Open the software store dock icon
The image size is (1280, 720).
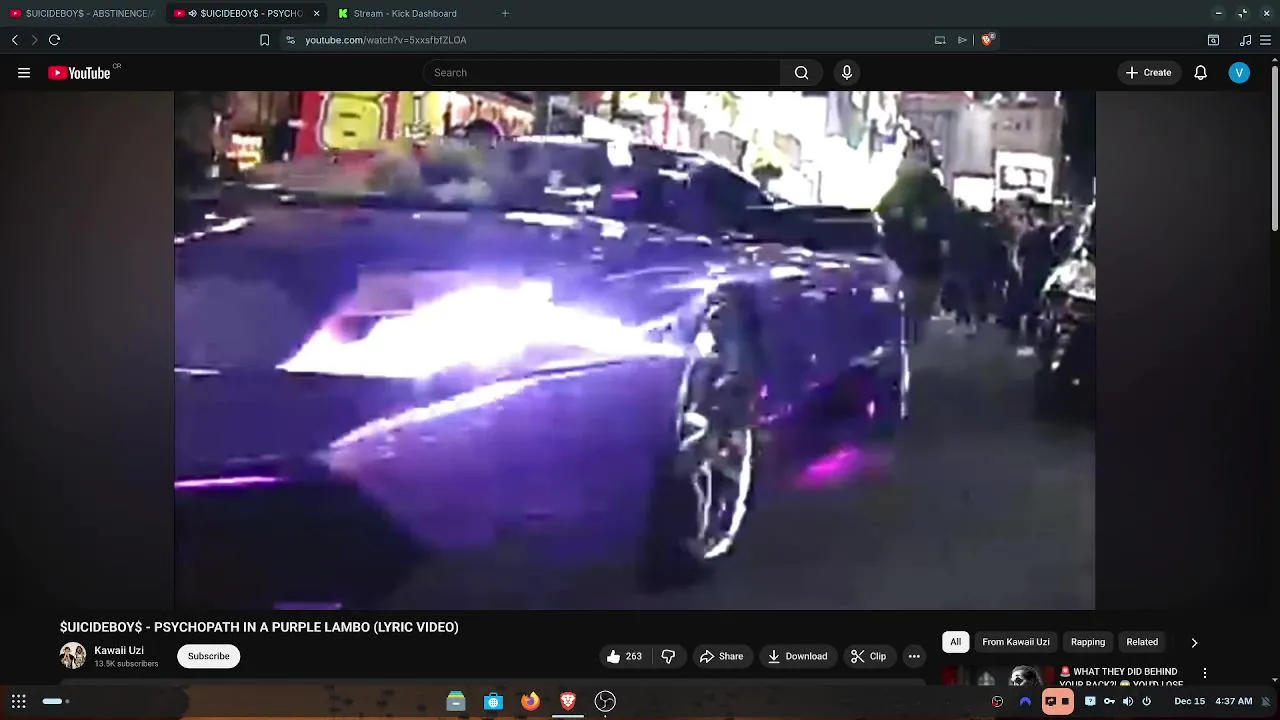click(x=493, y=701)
